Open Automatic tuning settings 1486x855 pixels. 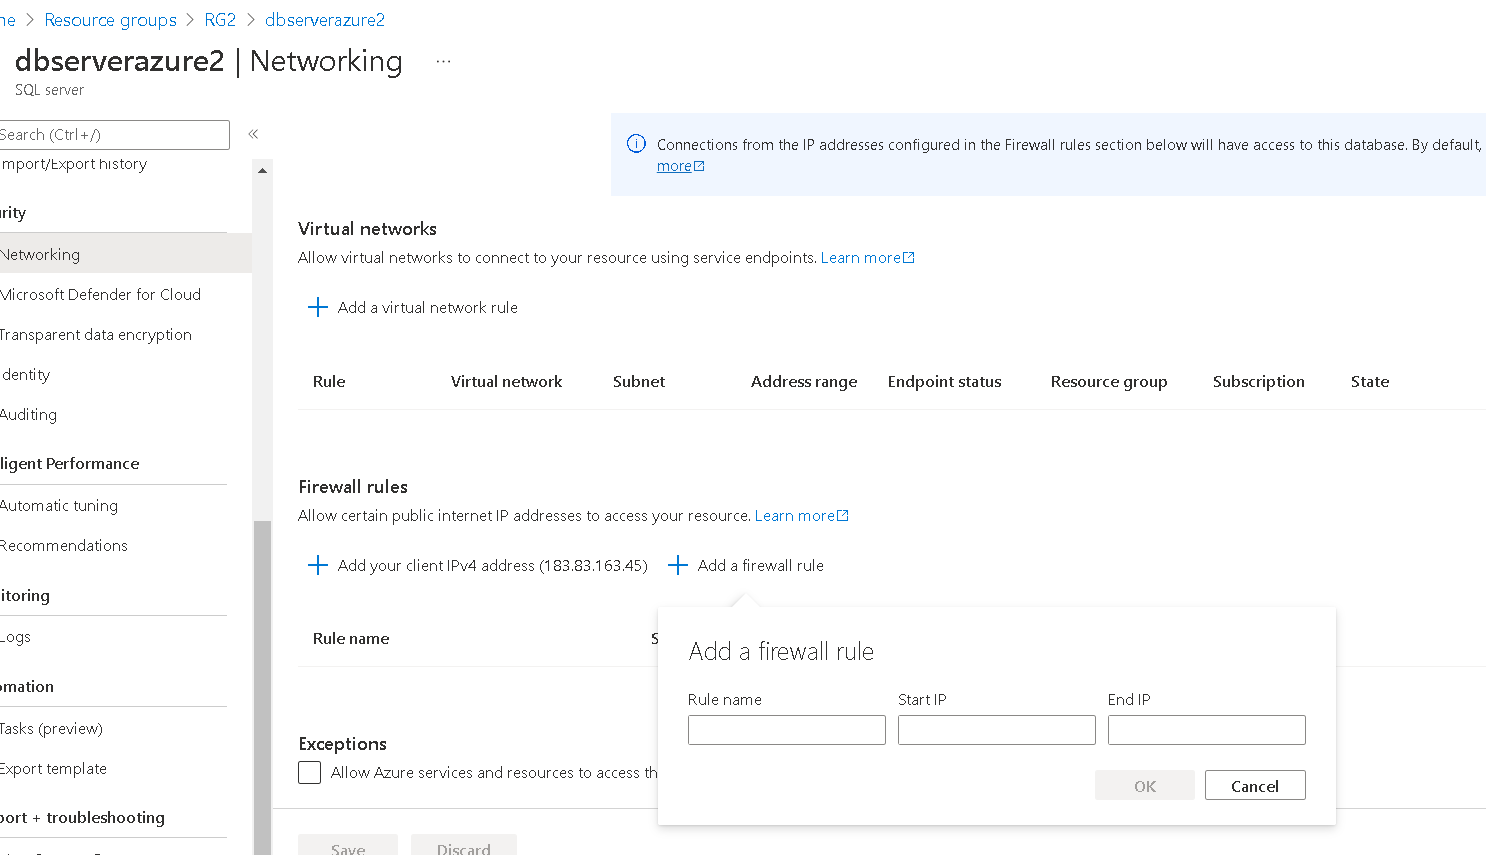coord(59,505)
